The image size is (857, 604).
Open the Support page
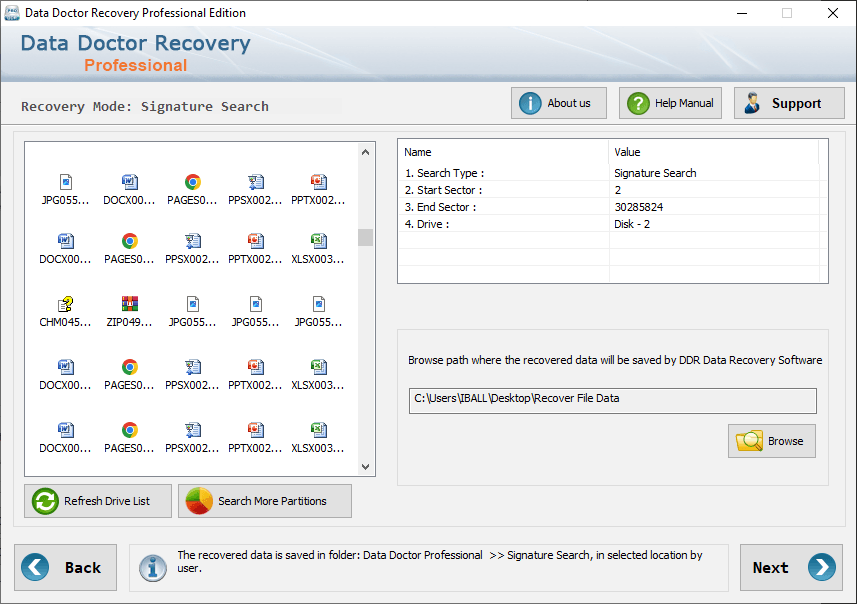click(x=789, y=103)
